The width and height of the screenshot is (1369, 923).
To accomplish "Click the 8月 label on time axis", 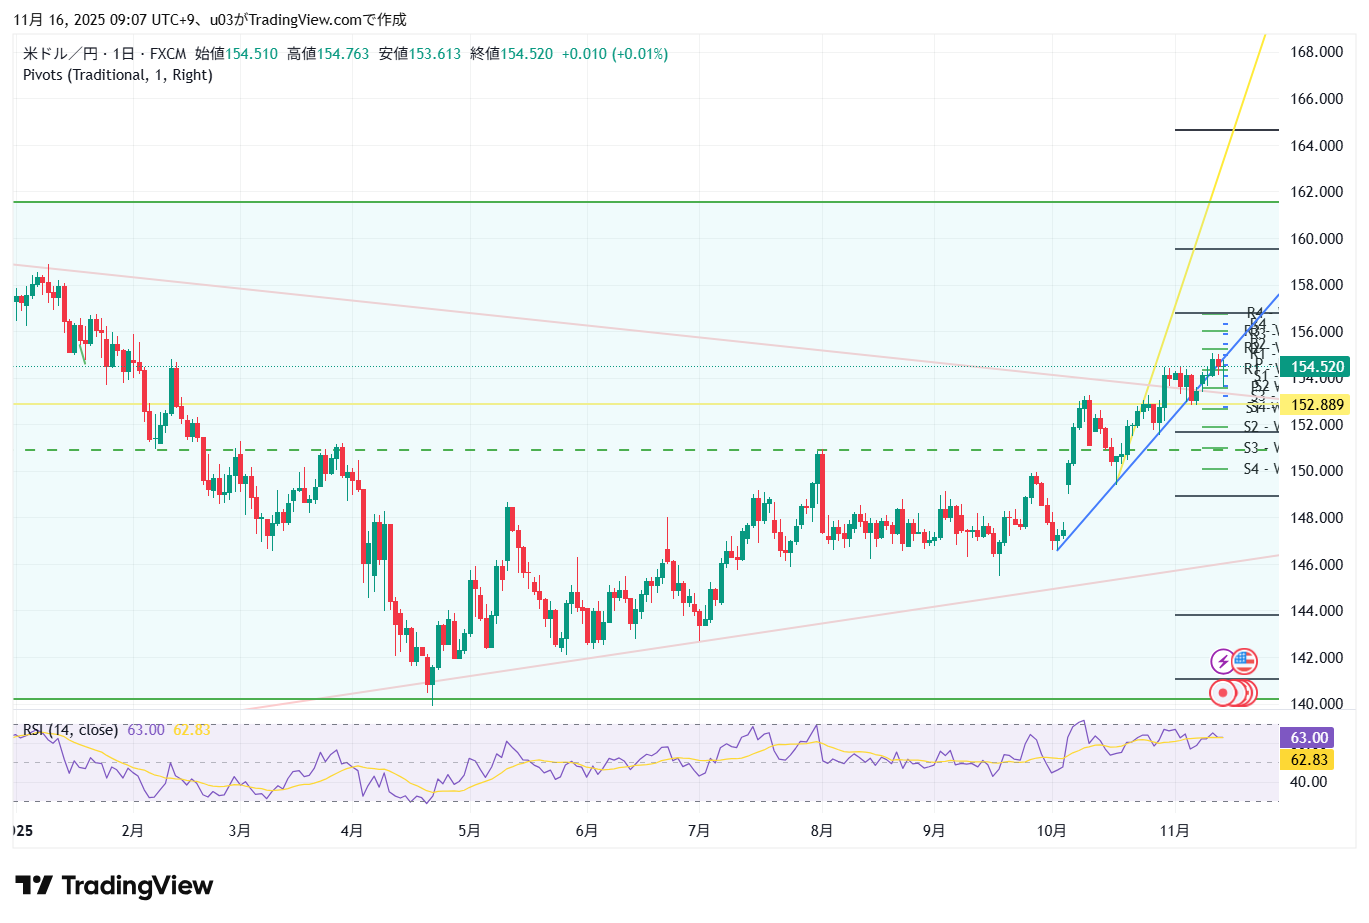I will [821, 831].
